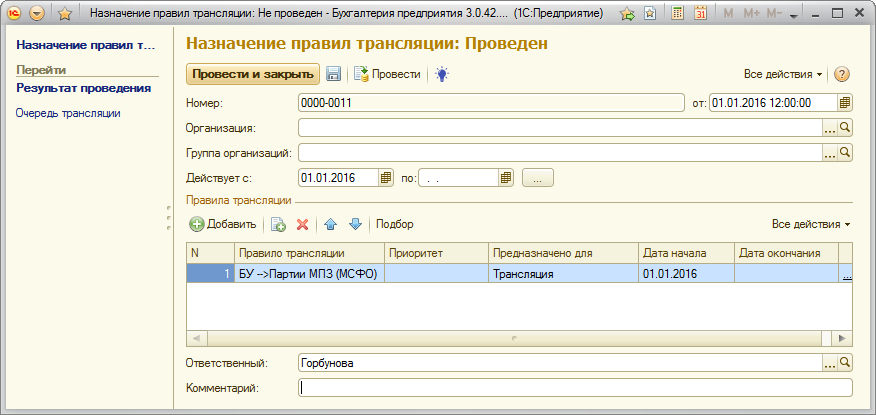Viewport: 876px width, 415px height.
Task: Move rule down with blue down arrow
Action: [x=354, y=224]
